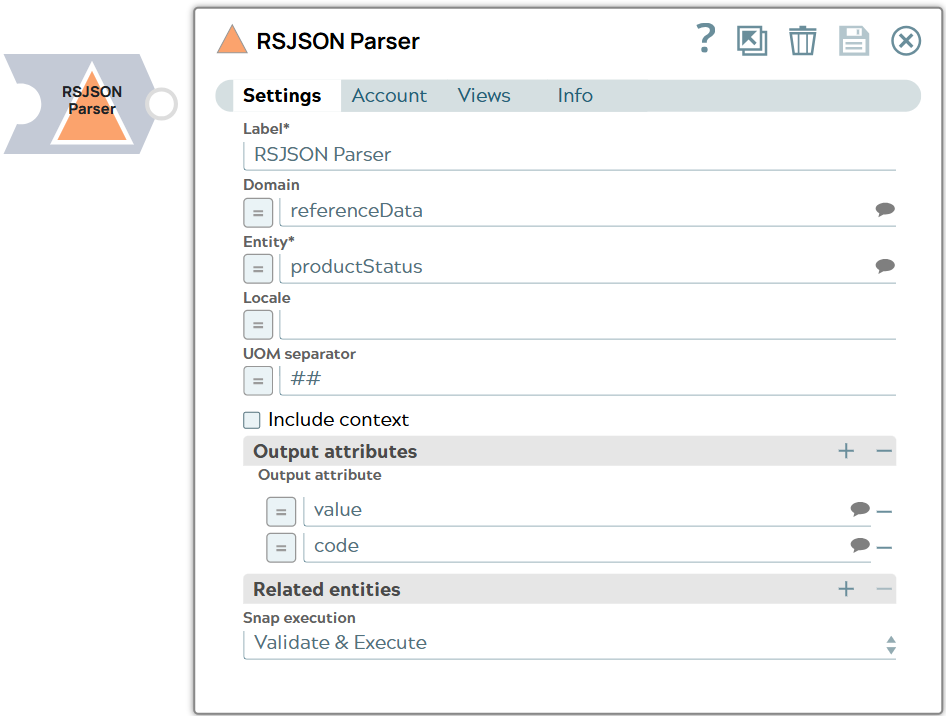Open the help documentation question mark
946x716 pixels.
coord(705,40)
